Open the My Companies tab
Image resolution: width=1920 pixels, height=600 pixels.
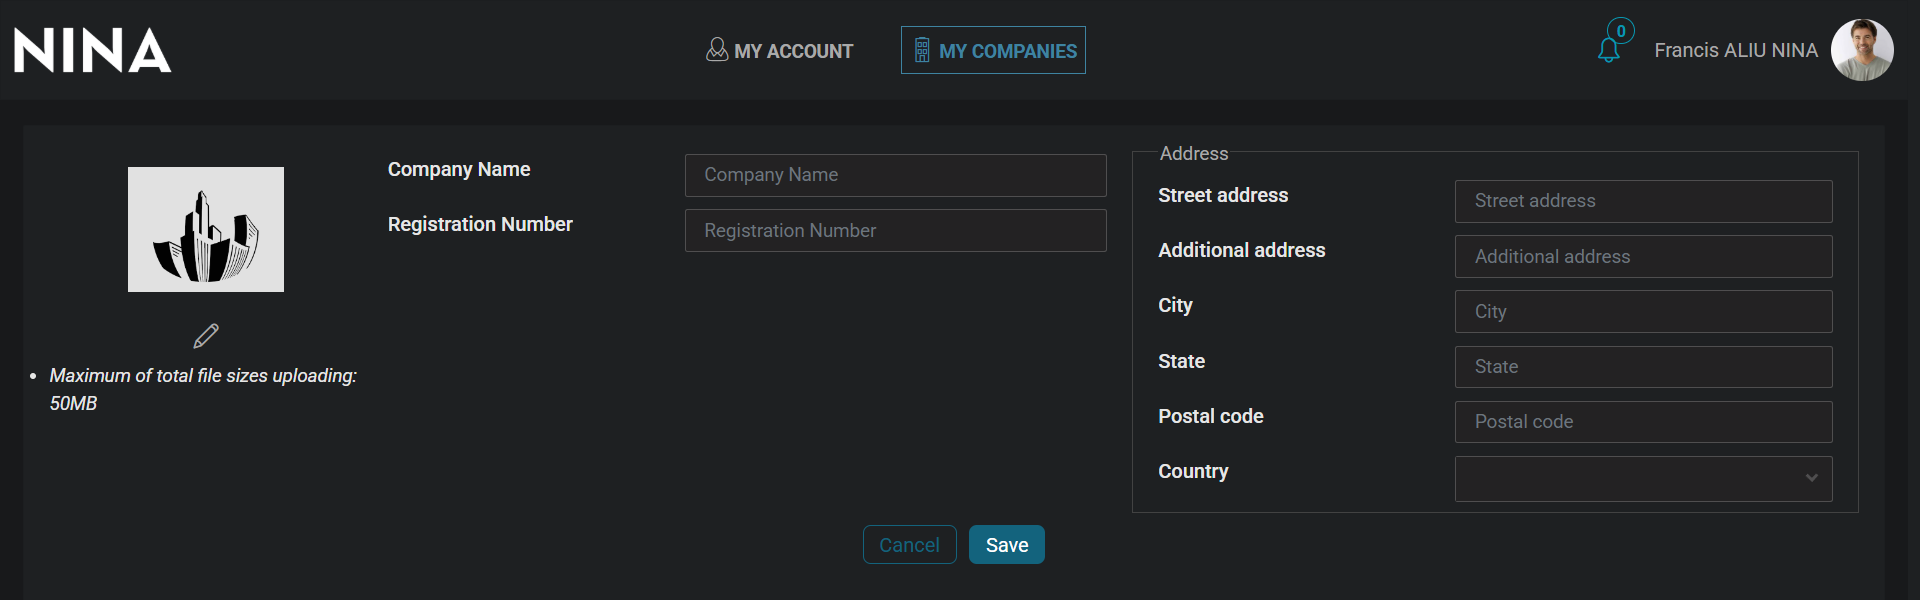tap(993, 51)
